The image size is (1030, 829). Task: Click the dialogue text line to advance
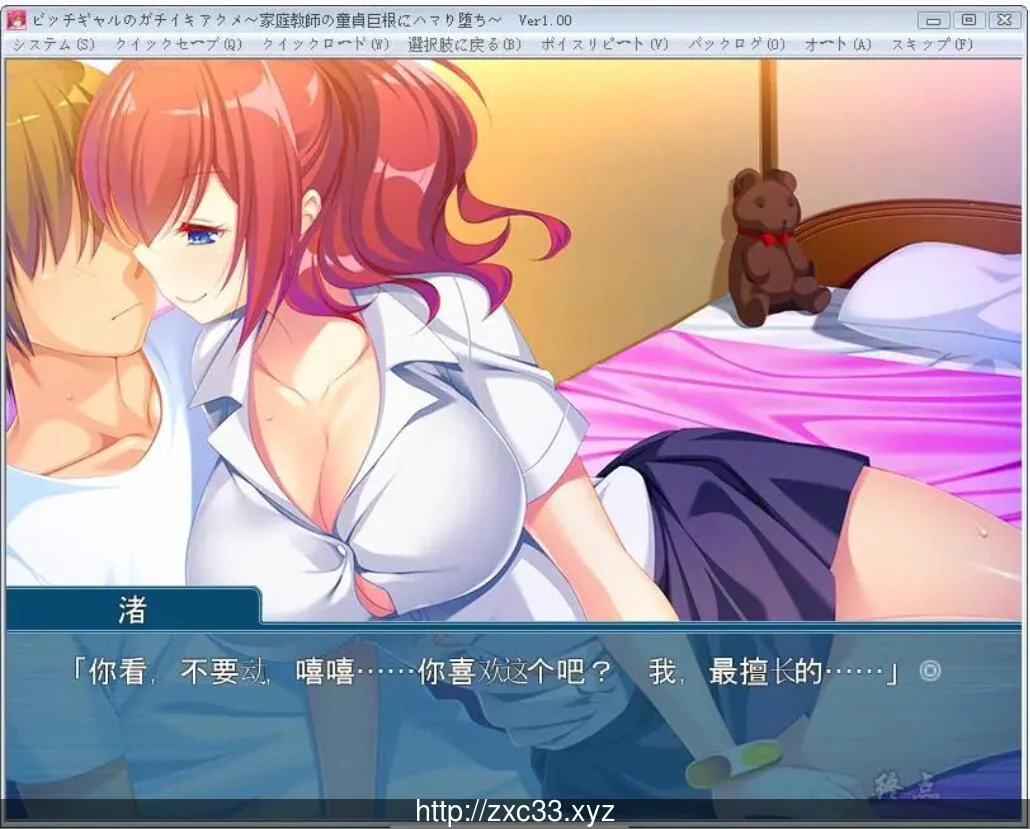pyautogui.click(x=485, y=671)
